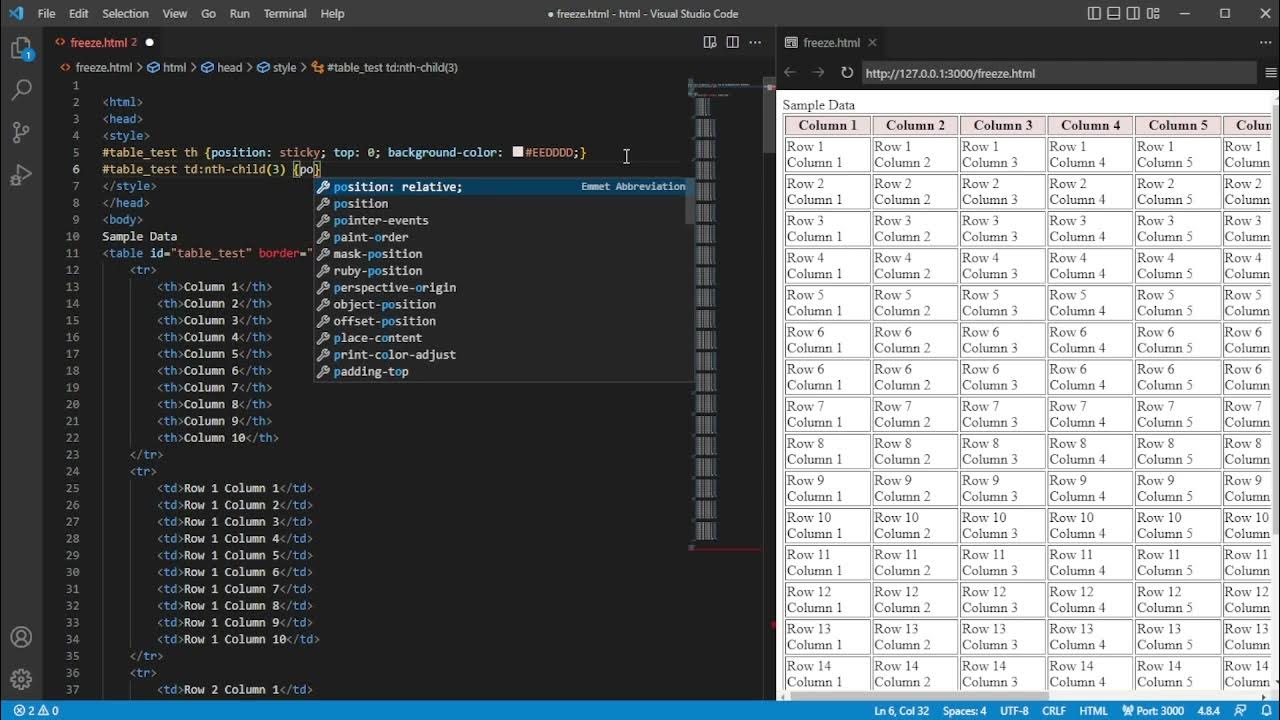
Task: Open the Run and Debug view
Action: tap(21, 176)
